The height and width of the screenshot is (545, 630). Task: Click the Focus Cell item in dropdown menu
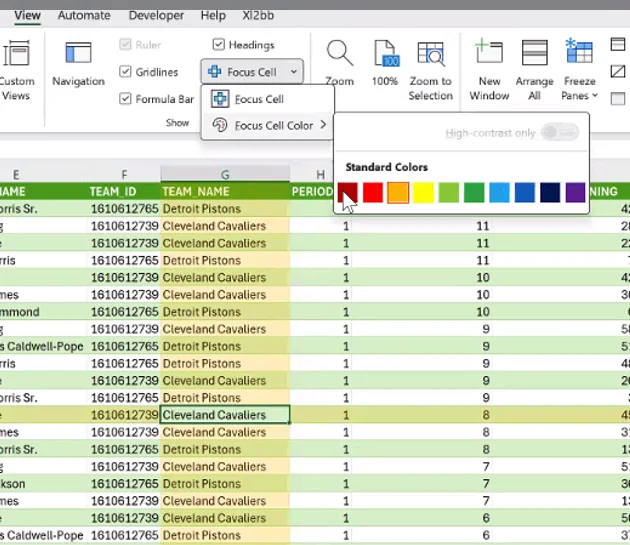pos(267,99)
